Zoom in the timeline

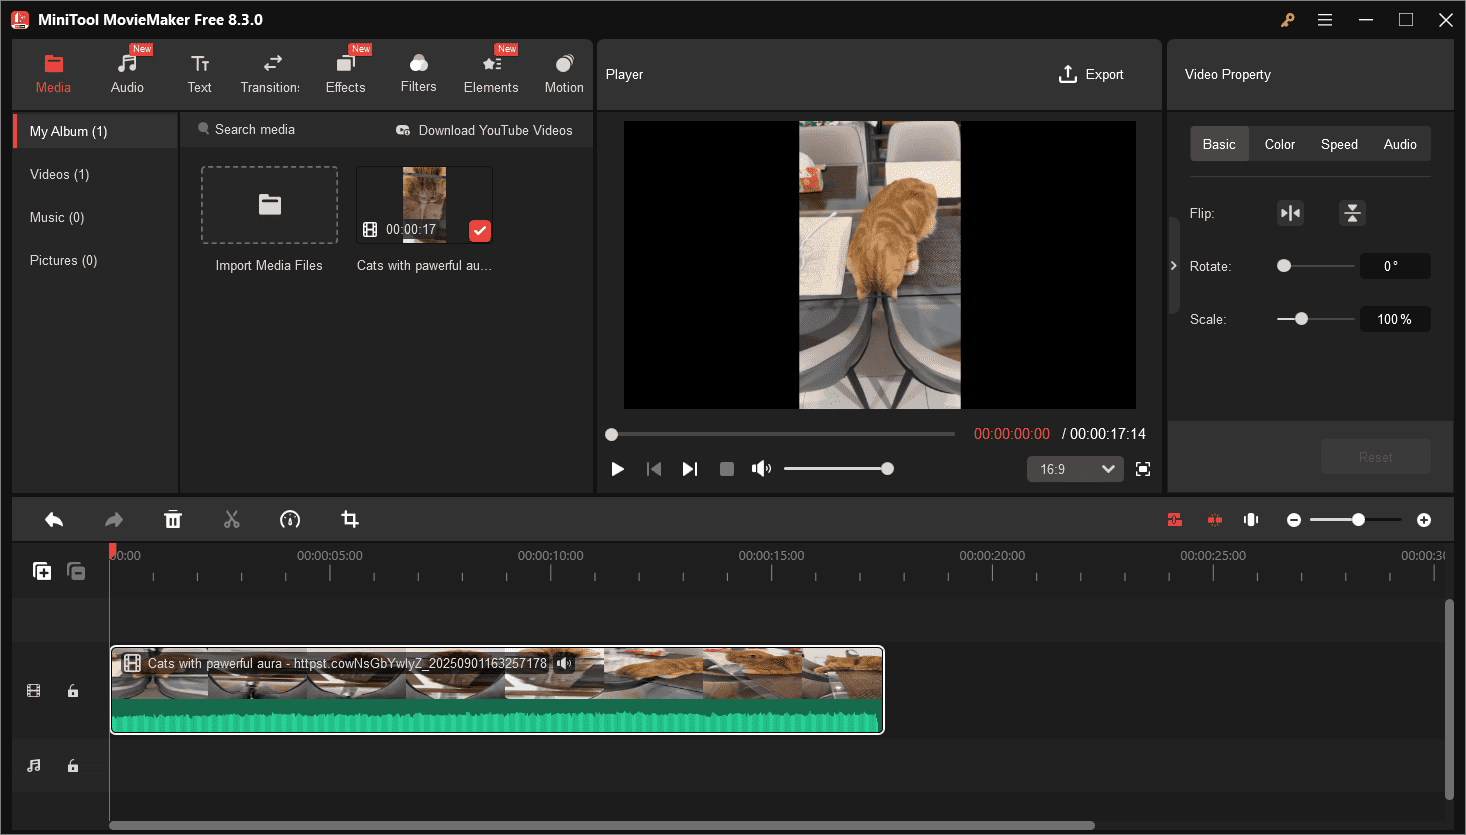(1424, 520)
